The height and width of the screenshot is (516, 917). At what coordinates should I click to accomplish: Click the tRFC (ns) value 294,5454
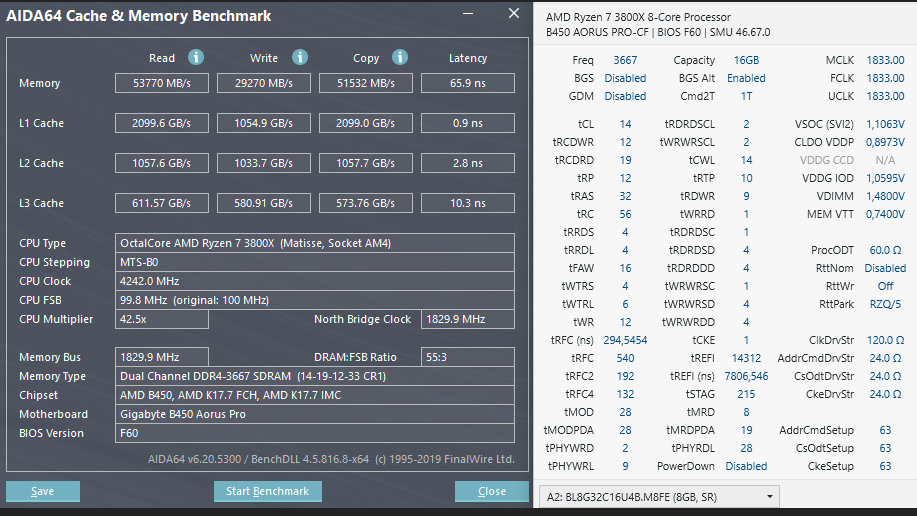tap(625, 340)
